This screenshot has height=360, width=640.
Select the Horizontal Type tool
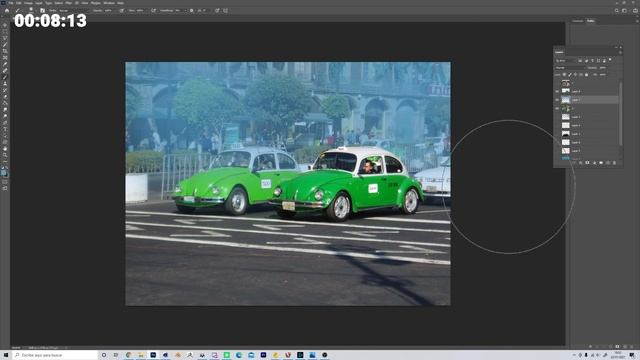(x=5, y=129)
